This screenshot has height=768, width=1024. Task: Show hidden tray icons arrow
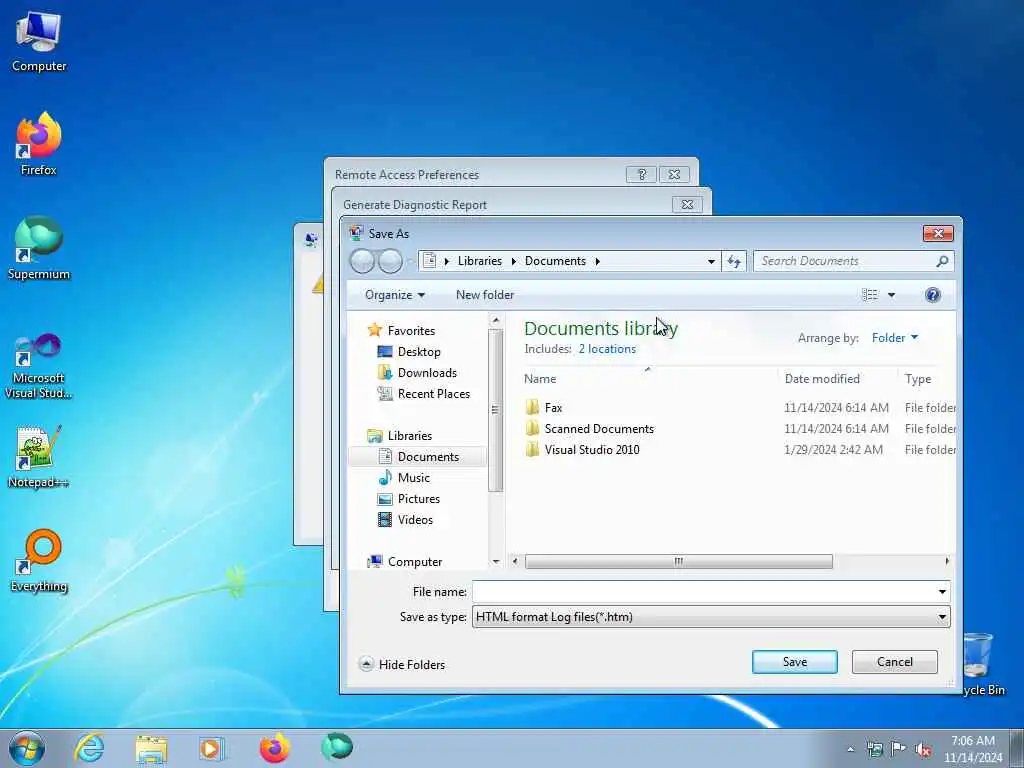(850, 749)
